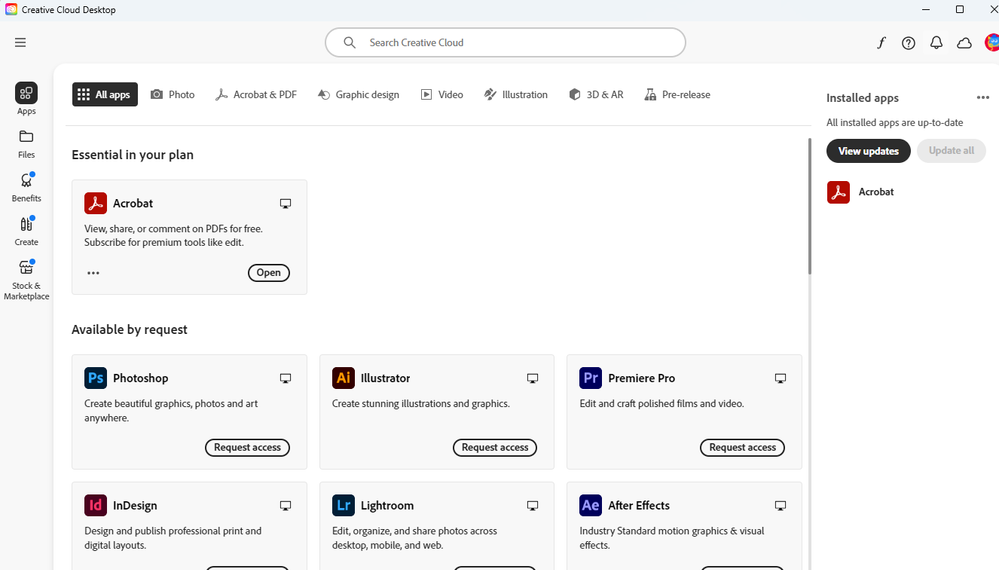Open the notifications bell icon
Screen dimensions: 999x570
(937, 43)
